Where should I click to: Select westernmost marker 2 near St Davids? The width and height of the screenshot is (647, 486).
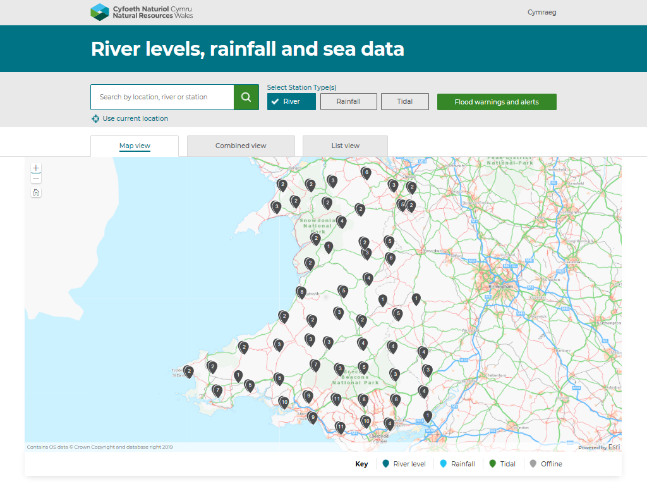click(189, 372)
